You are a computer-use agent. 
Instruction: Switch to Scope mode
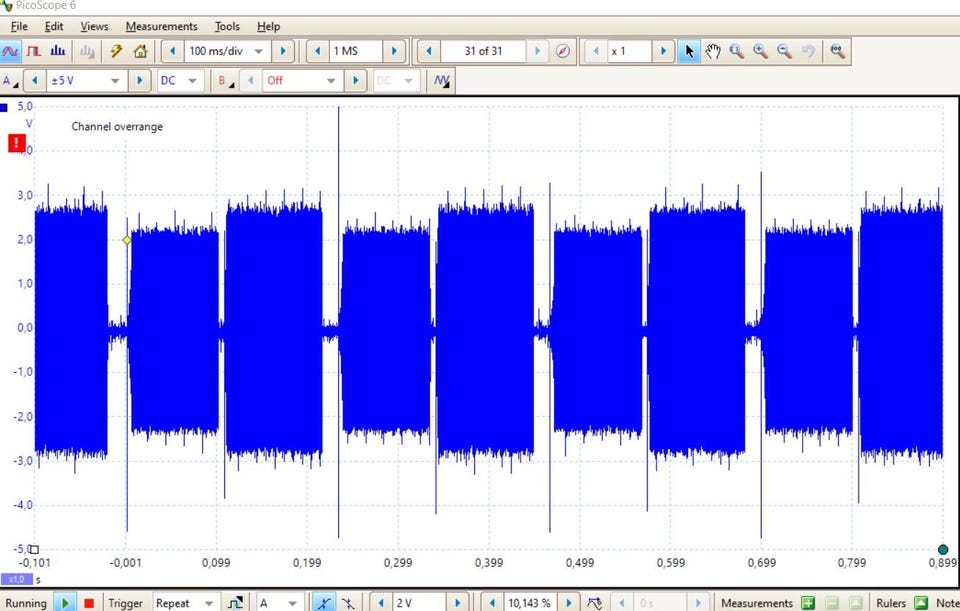(12, 51)
